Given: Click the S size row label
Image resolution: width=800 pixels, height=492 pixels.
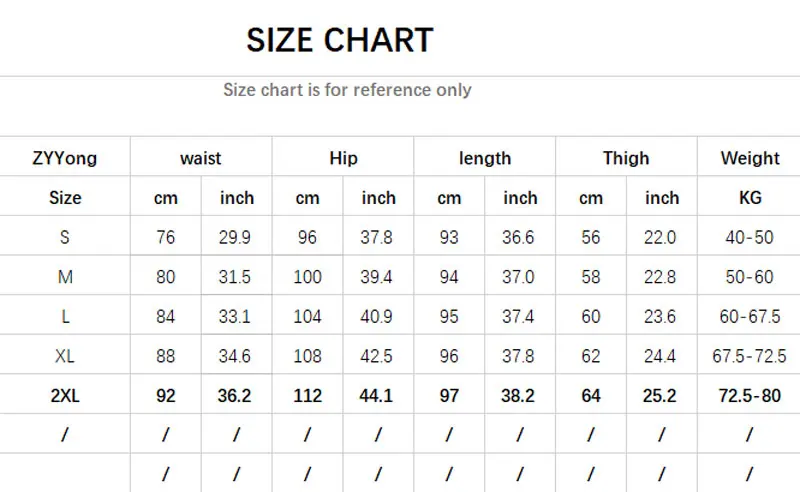Looking at the screenshot, I should point(65,237).
